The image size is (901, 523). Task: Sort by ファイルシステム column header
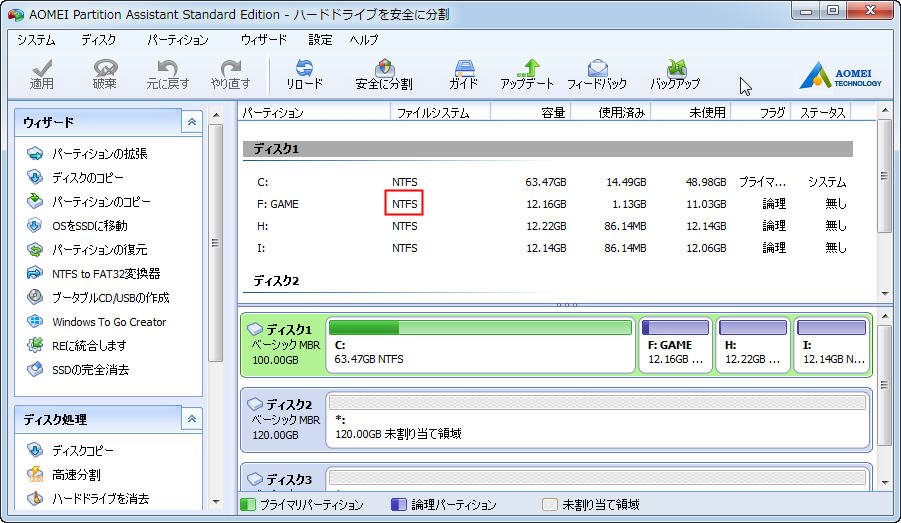[x=440, y=112]
